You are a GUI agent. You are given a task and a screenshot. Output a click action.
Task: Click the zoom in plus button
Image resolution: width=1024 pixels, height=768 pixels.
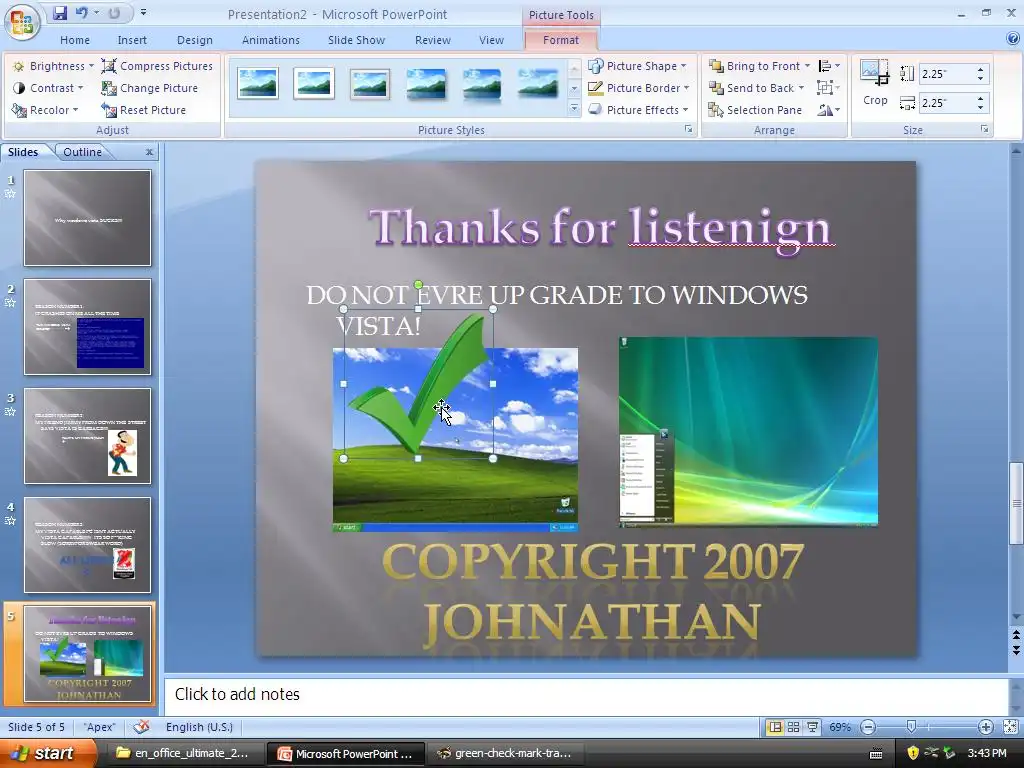[985, 727]
